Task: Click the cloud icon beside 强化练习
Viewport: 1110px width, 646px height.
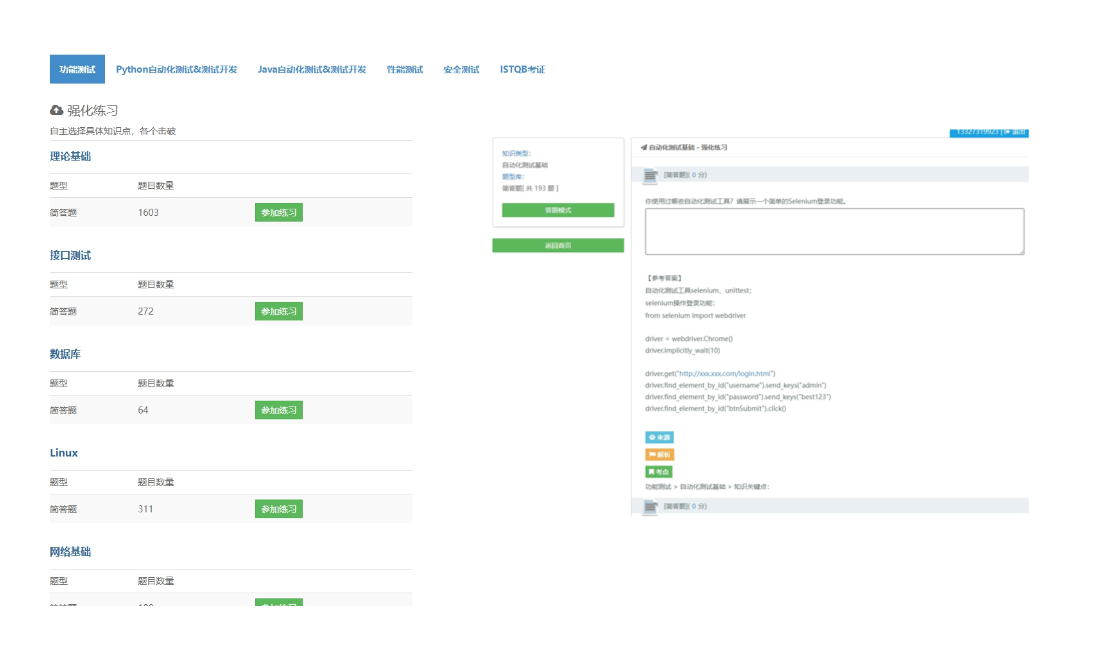Action: coord(57,110)
